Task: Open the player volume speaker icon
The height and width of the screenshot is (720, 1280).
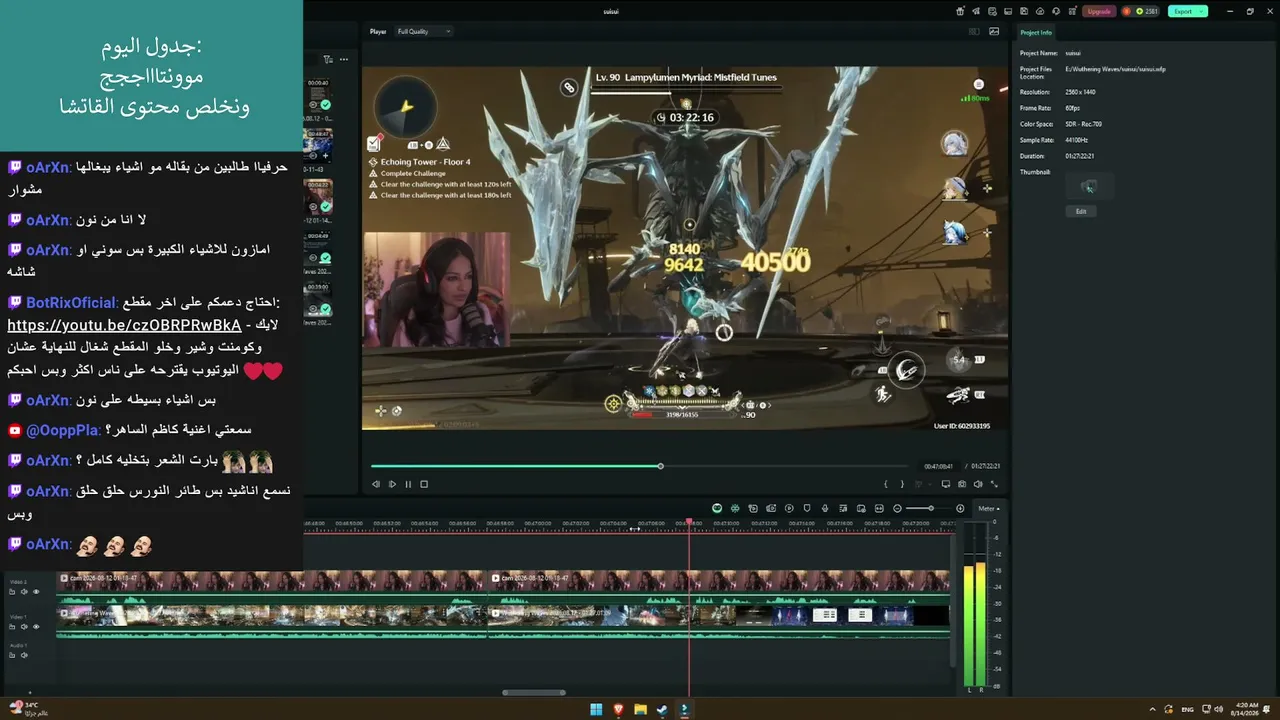Action: (978, 484)
